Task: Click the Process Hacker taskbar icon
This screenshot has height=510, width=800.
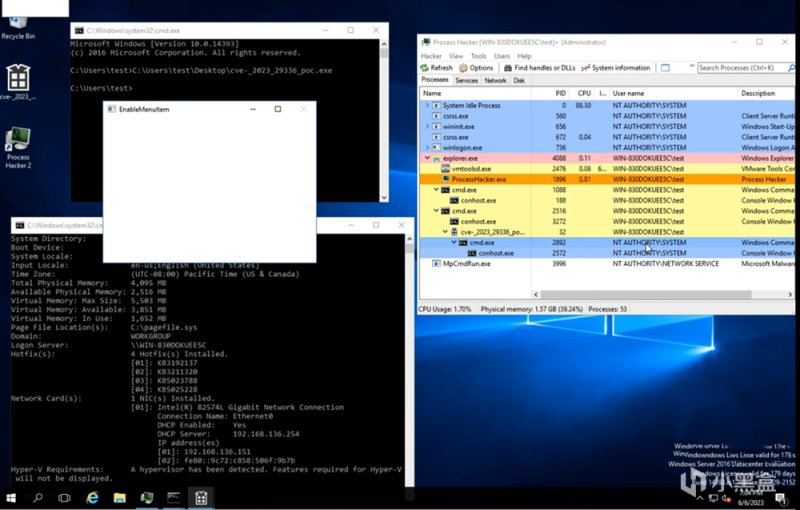Action: [x=147, y=498]
